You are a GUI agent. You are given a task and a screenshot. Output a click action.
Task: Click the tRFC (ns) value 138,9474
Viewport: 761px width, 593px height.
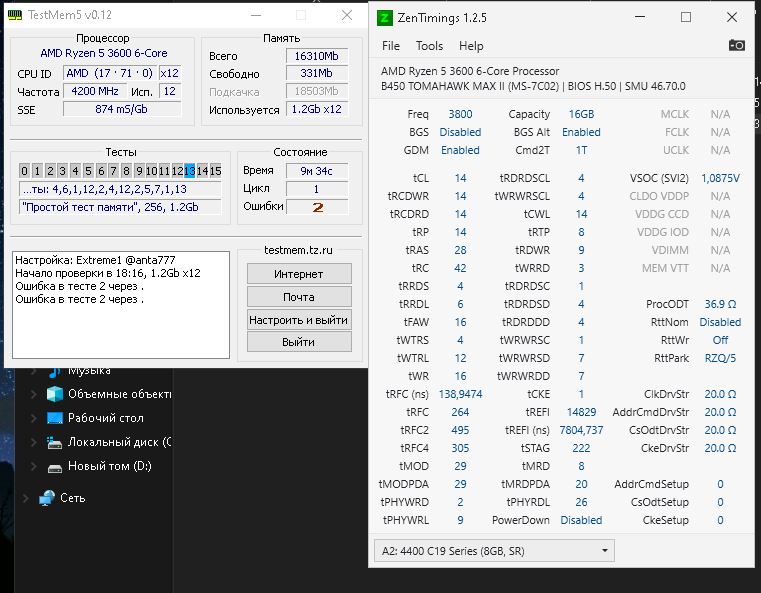[x=460, y=394]
